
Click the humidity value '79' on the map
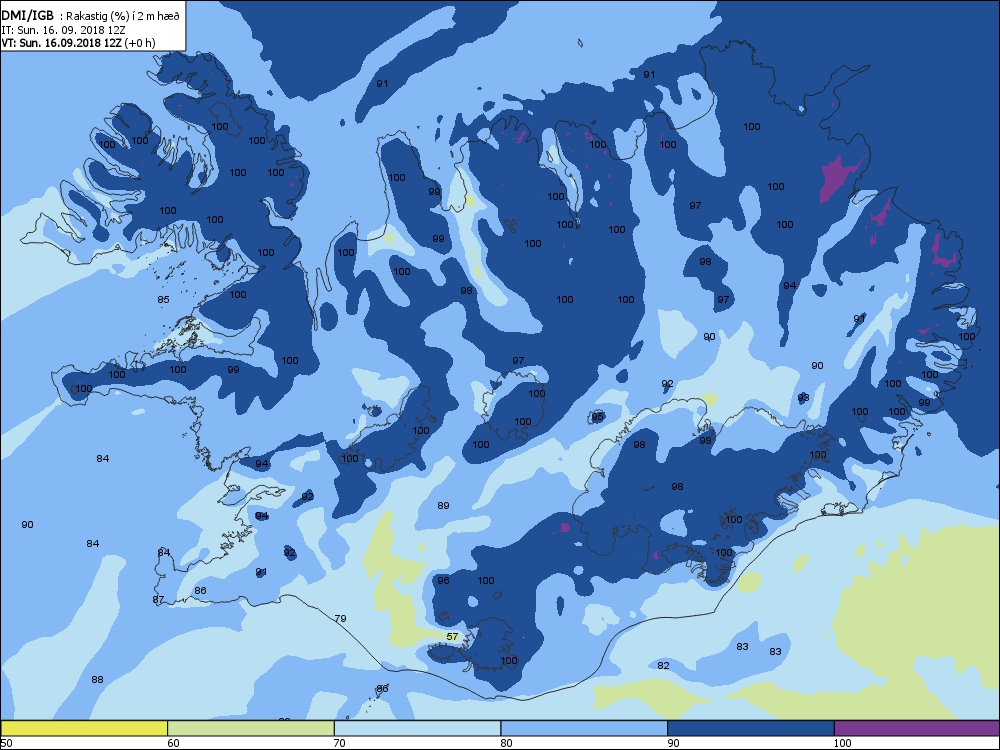pyautogui.click(x=341, y=619)
